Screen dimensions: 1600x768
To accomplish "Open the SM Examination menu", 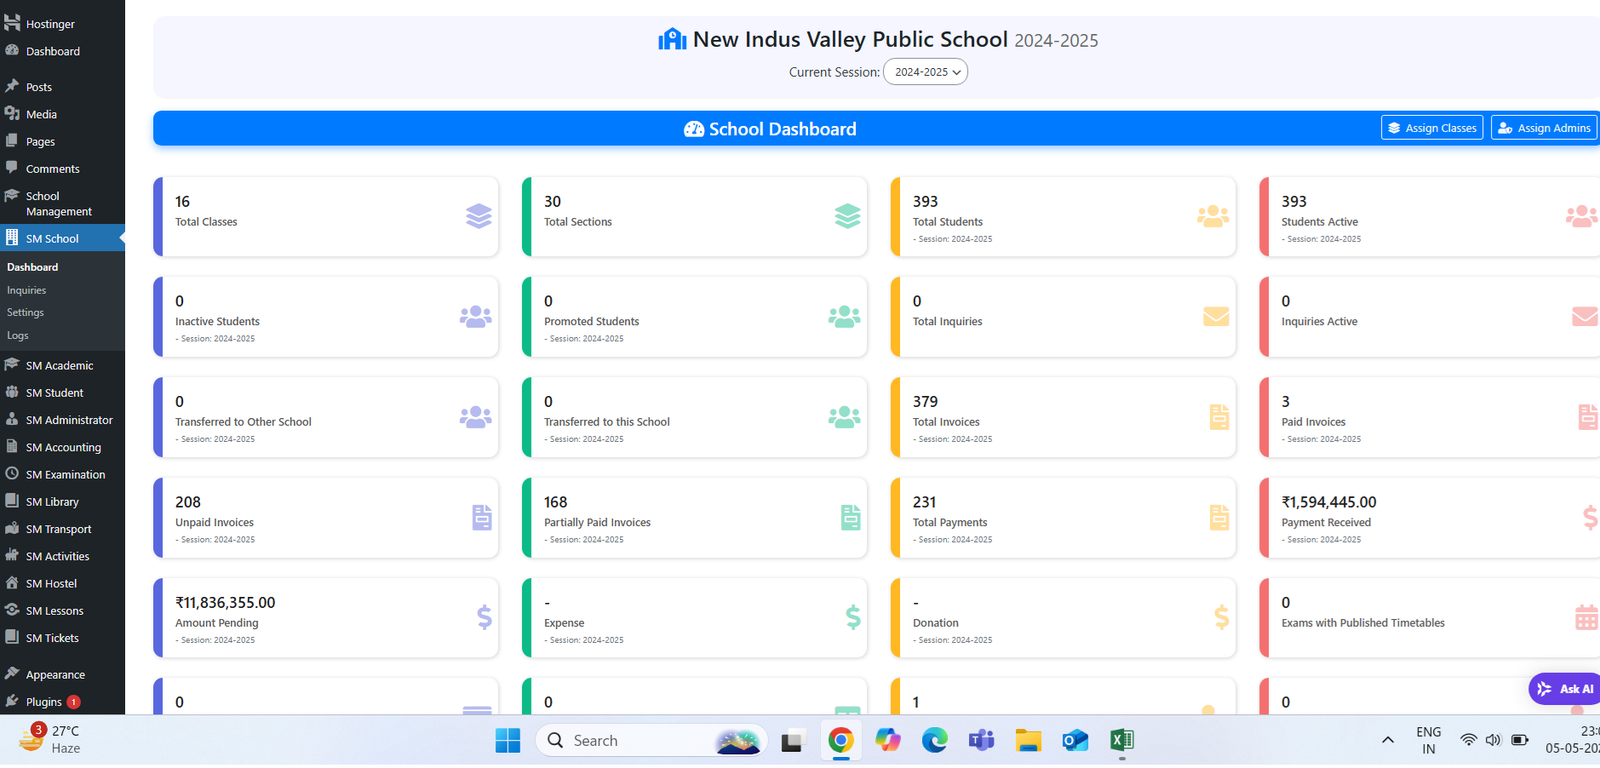I will [62, 474].
